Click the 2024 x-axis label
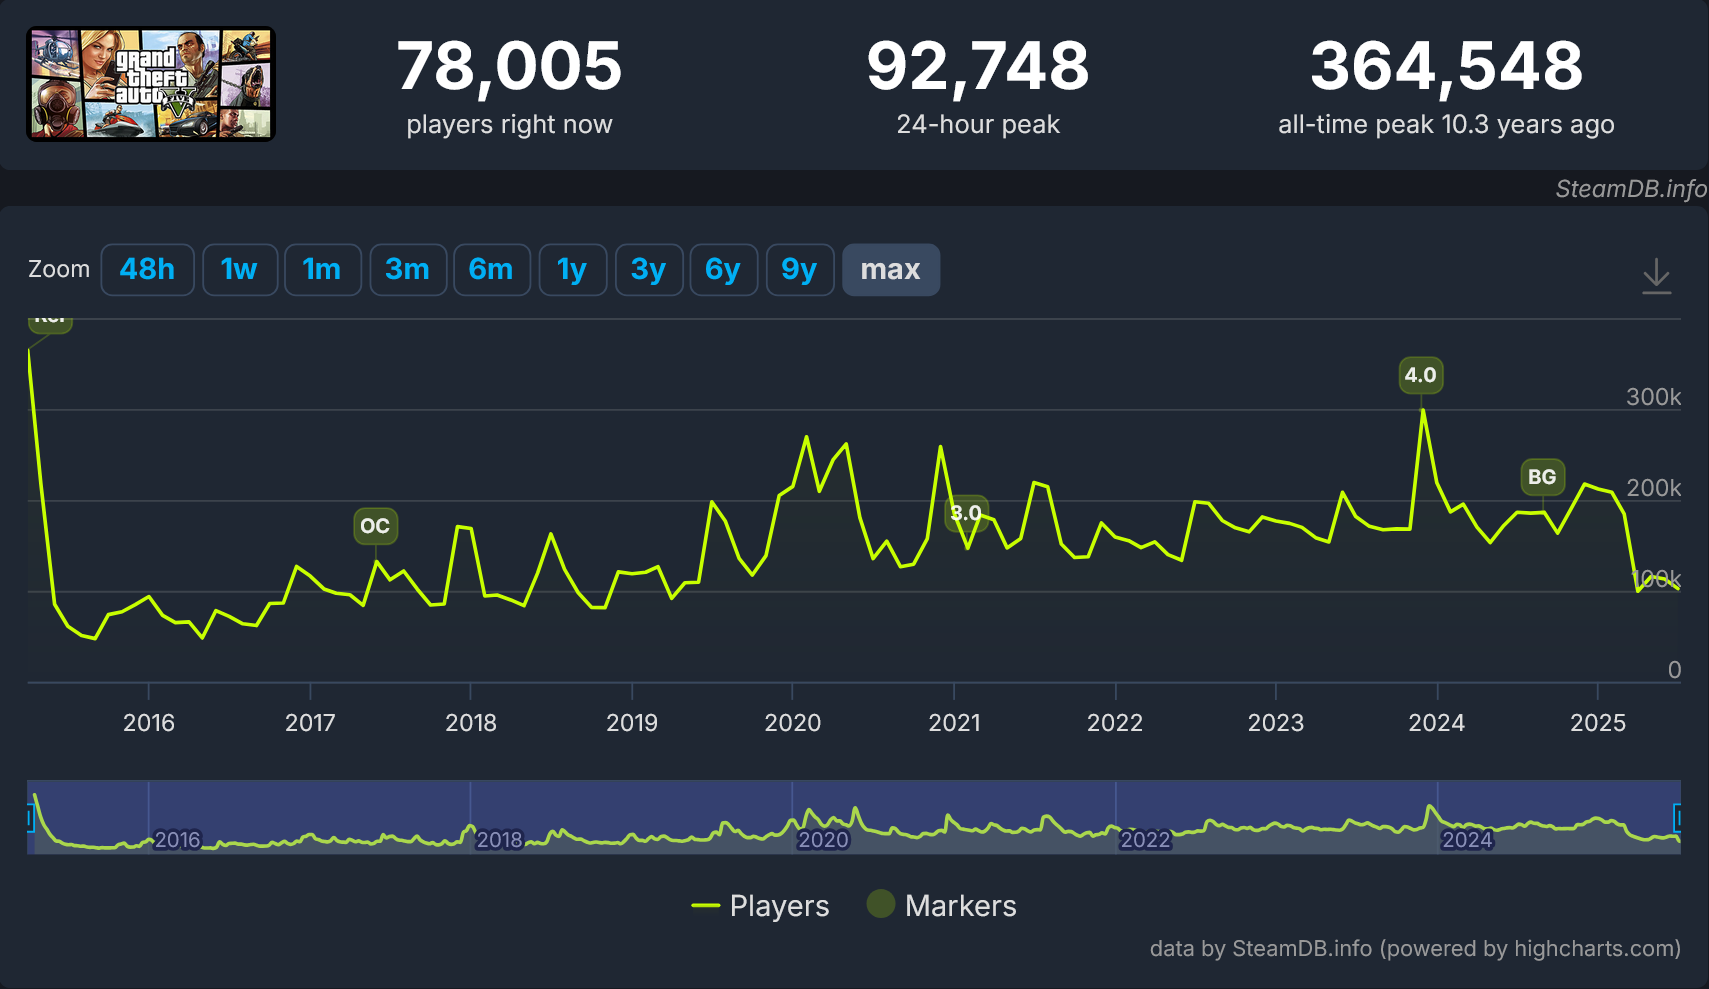 click(x=1437, y=722)
